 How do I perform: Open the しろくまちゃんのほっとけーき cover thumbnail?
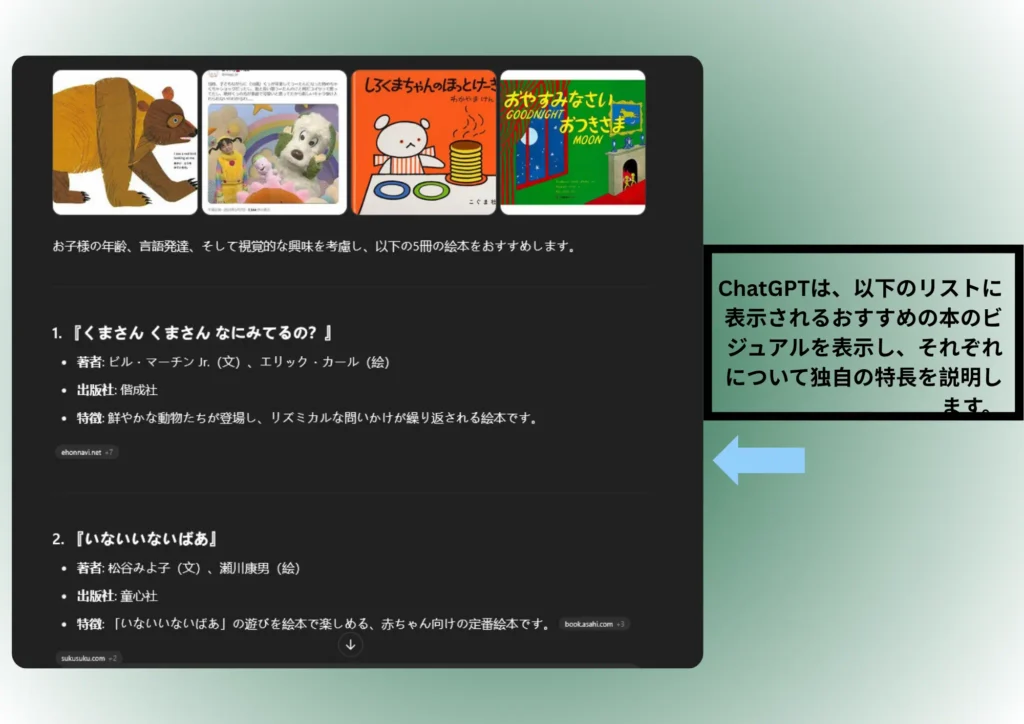click(424, 142)
